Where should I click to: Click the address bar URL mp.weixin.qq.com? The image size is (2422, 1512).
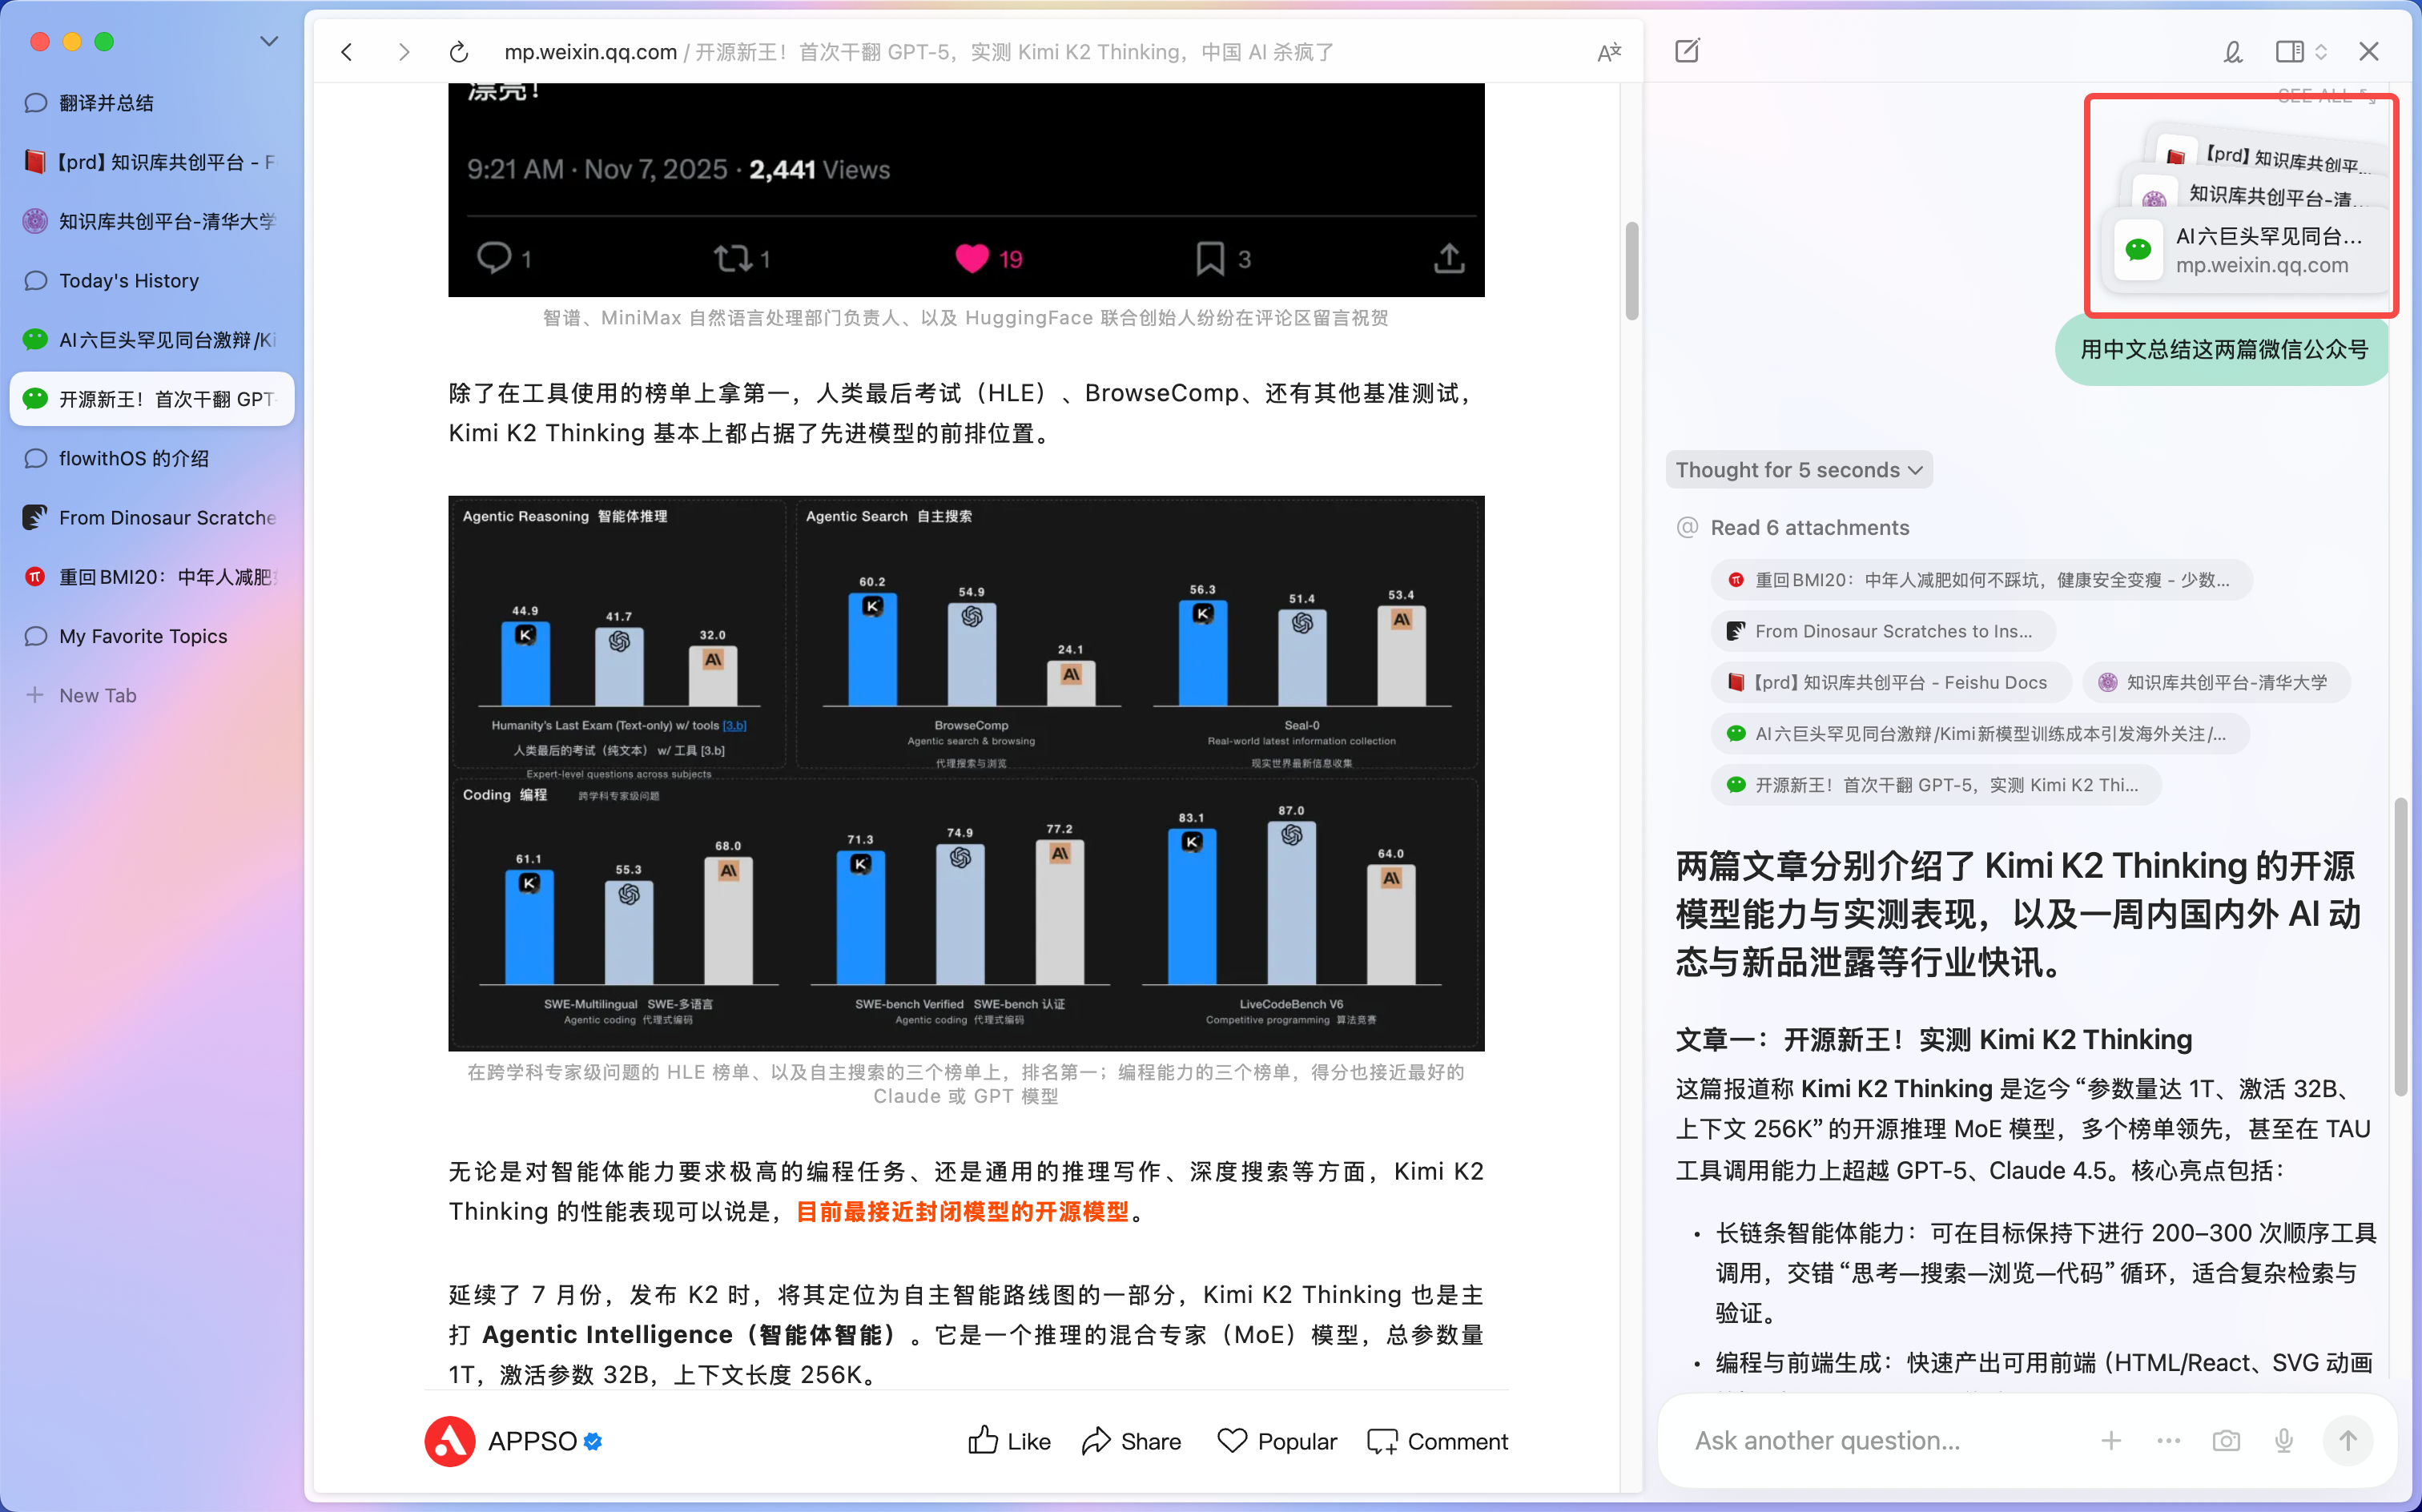(590, 52)
